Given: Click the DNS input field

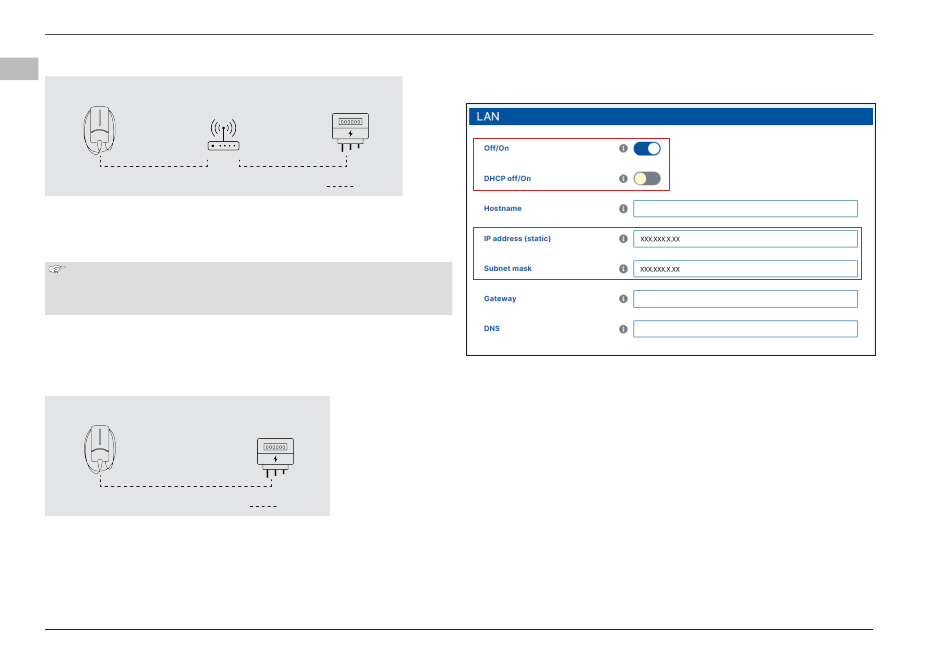Looking at the screenshot, I should point(745,329).
